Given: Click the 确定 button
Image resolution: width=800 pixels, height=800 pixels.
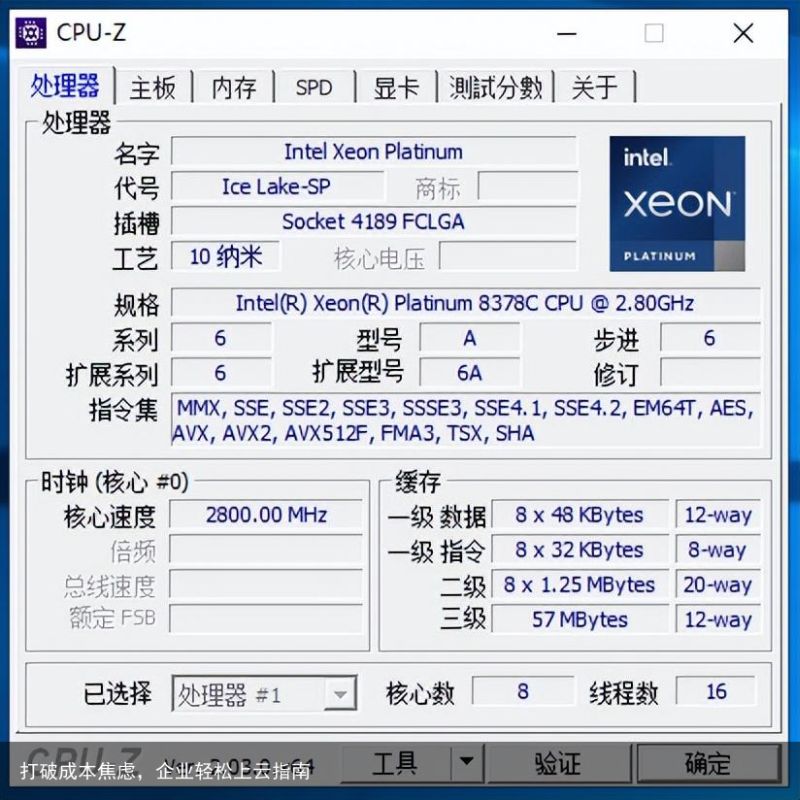Looking at the screenshot, I should [708, 763].
